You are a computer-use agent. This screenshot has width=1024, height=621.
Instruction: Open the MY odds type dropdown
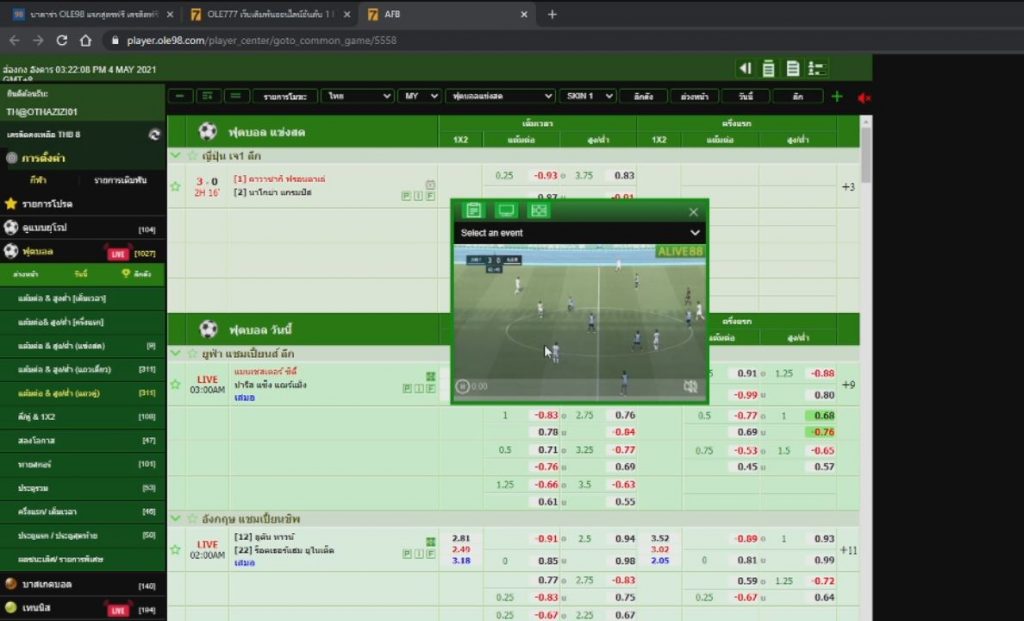(419, 96)
